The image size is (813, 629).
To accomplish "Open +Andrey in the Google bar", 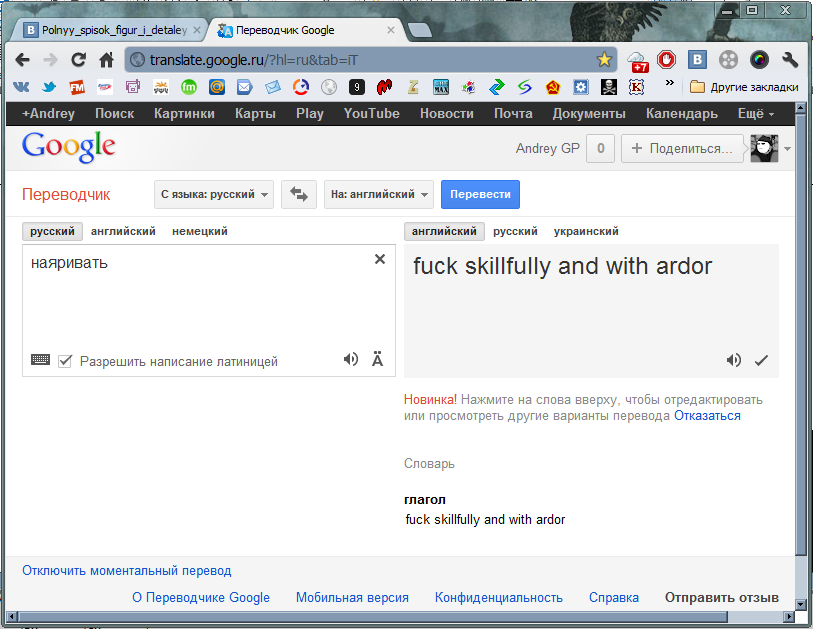I will pos(48,114).
